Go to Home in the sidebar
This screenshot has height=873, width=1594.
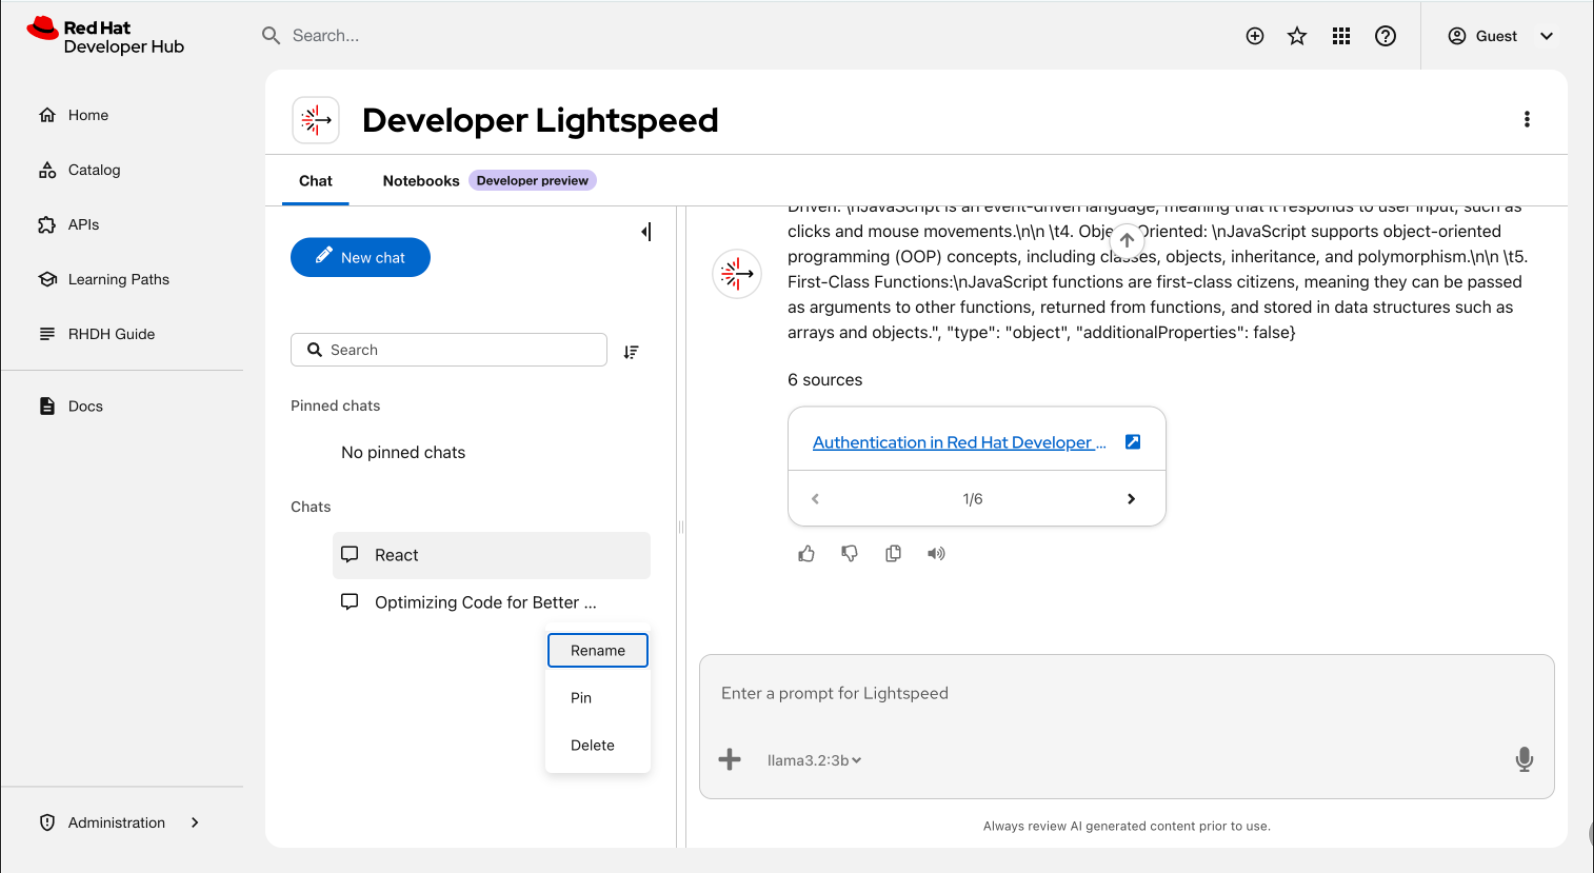point(88,115)
